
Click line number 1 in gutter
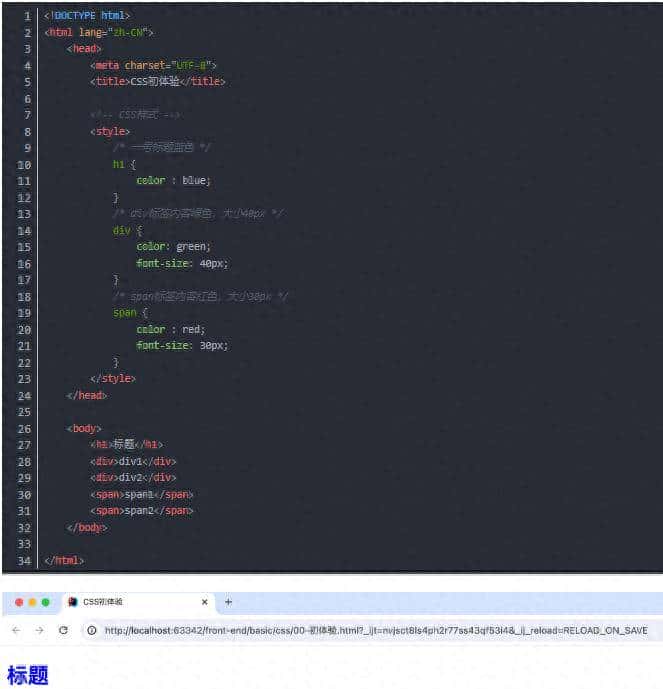(x=27, y=16)
